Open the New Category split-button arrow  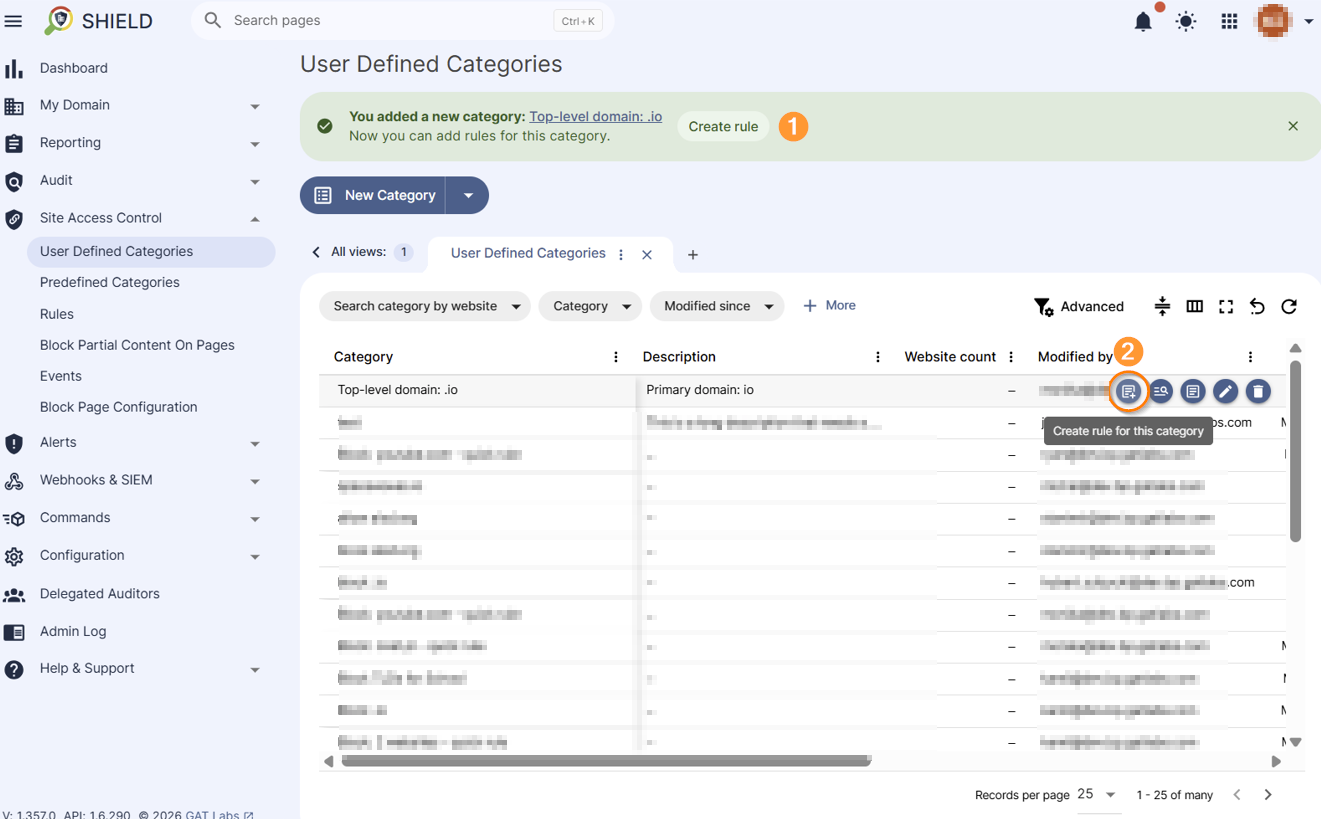pos(468,195)
